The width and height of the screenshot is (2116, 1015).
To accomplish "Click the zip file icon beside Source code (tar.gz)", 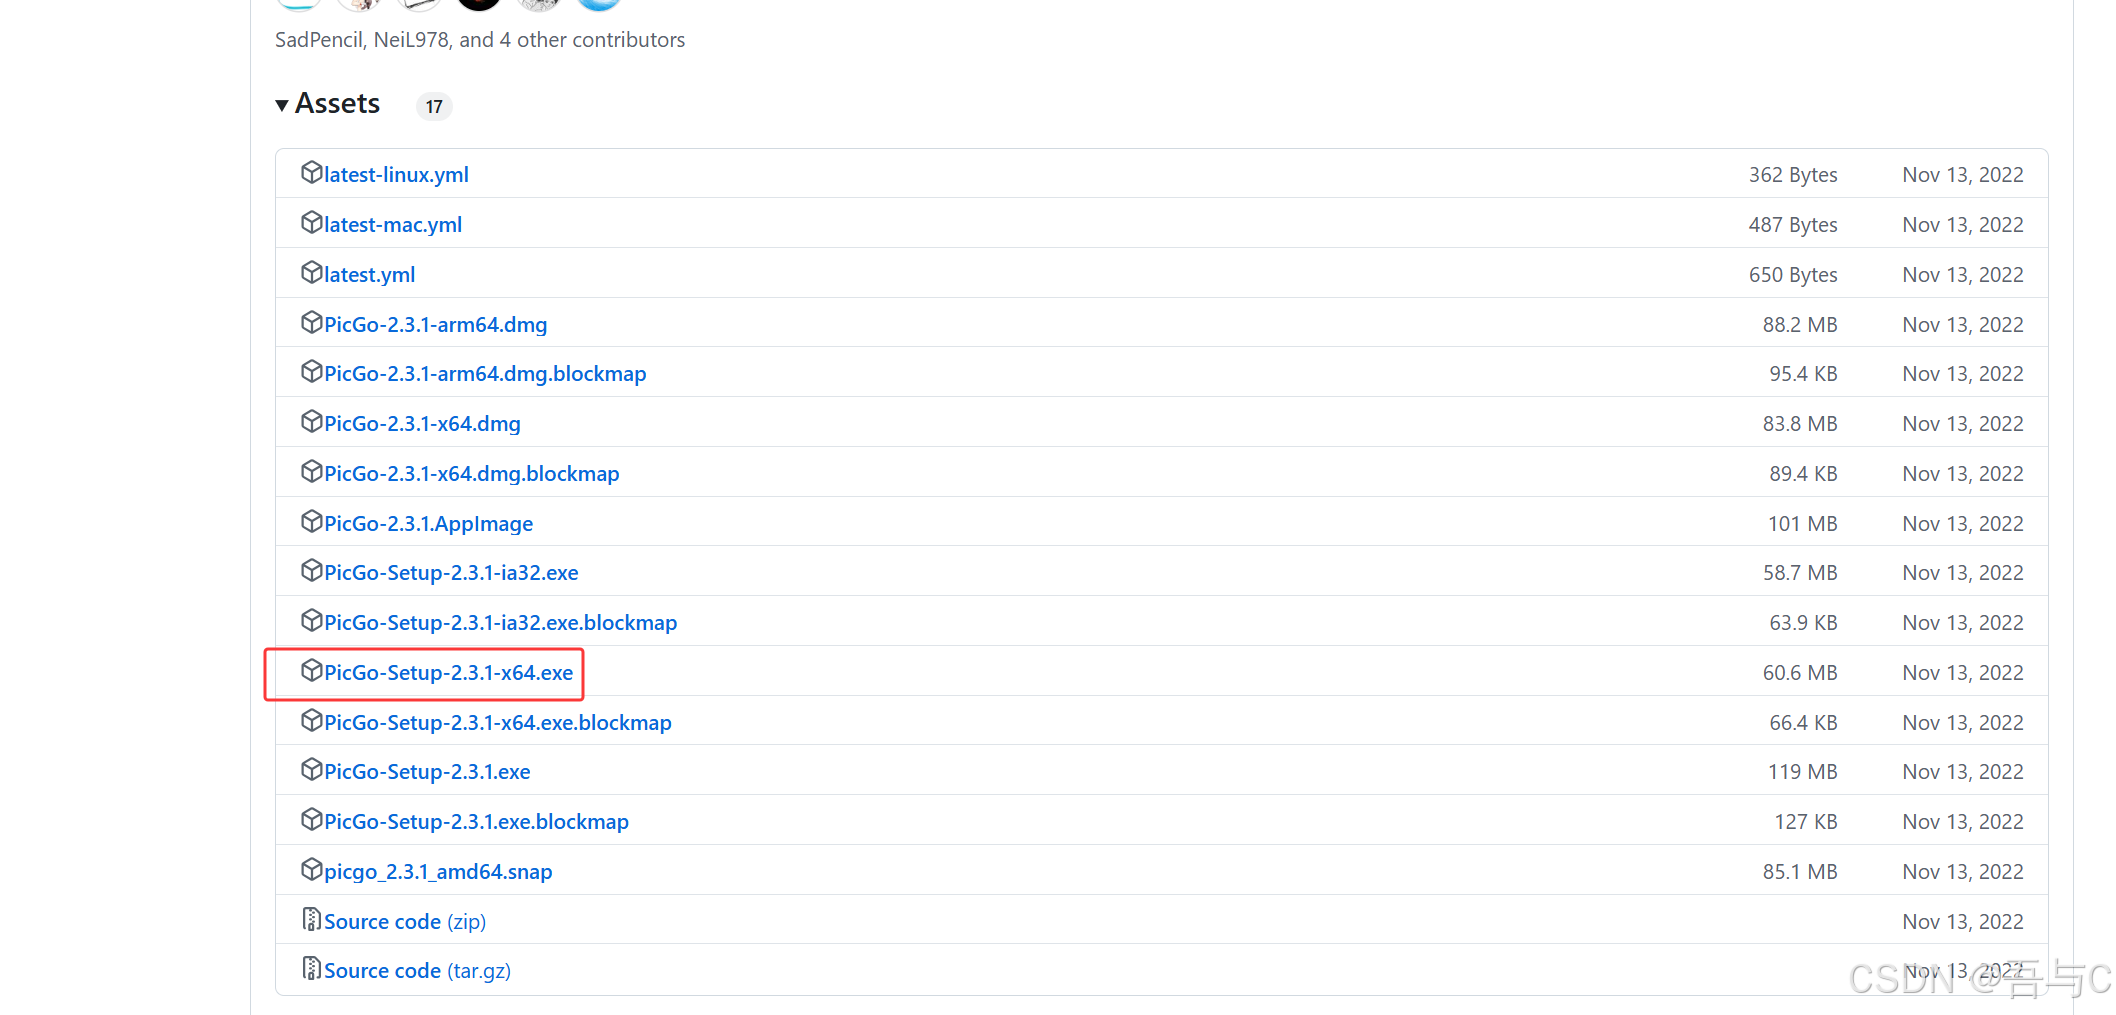I will 311,969.
